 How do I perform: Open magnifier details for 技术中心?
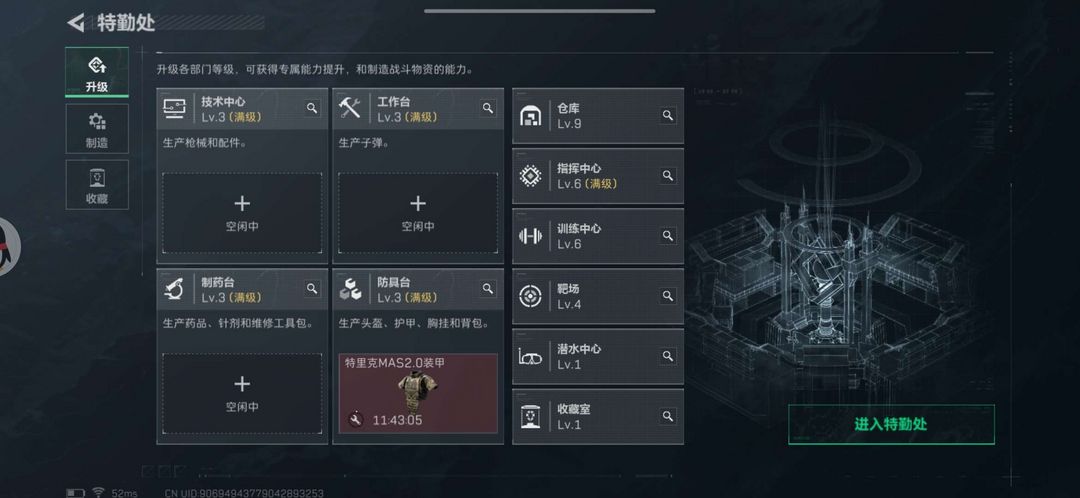coord(312,108)
